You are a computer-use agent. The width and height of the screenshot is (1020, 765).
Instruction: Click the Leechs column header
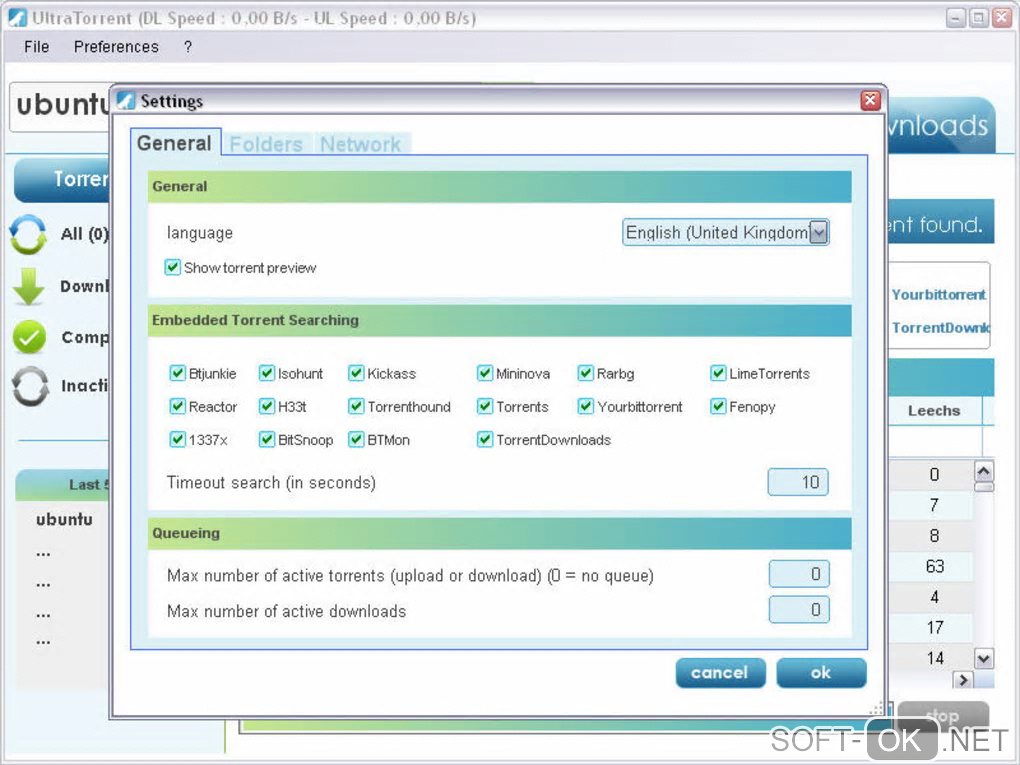[x=935, y=410]
